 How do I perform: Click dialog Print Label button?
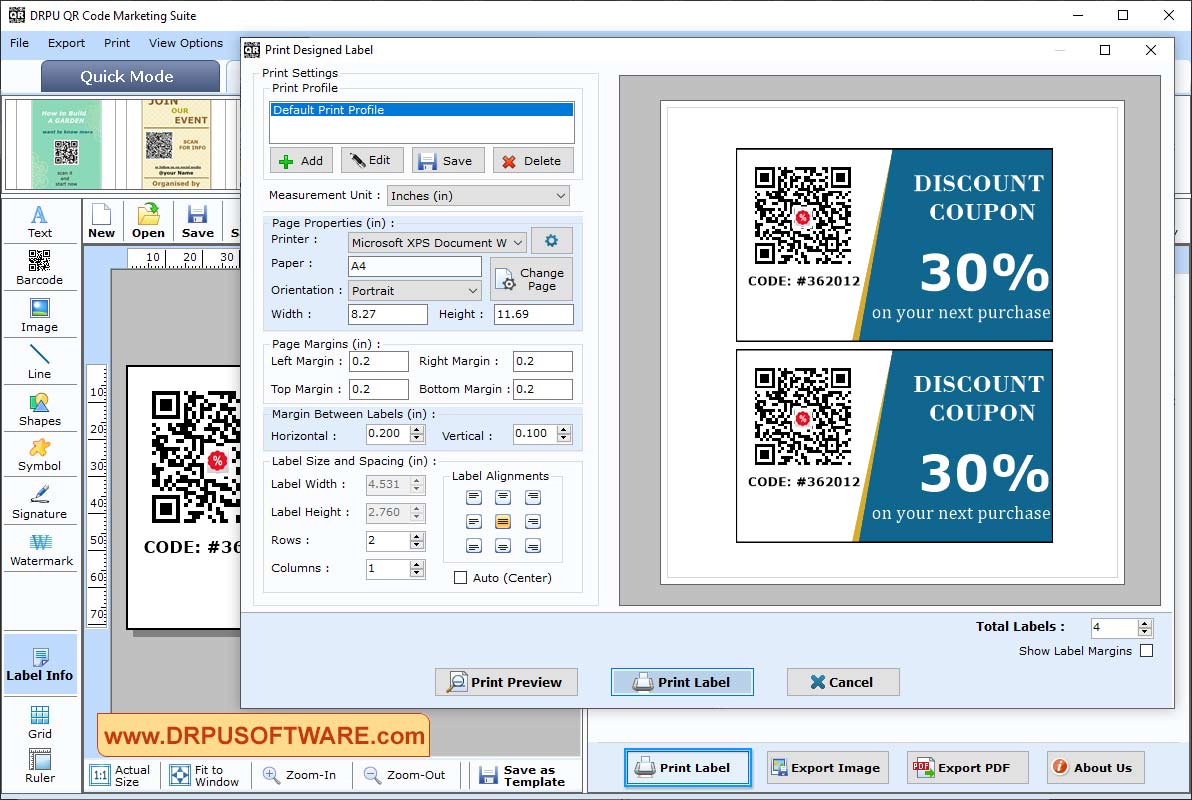click(682, 682)
